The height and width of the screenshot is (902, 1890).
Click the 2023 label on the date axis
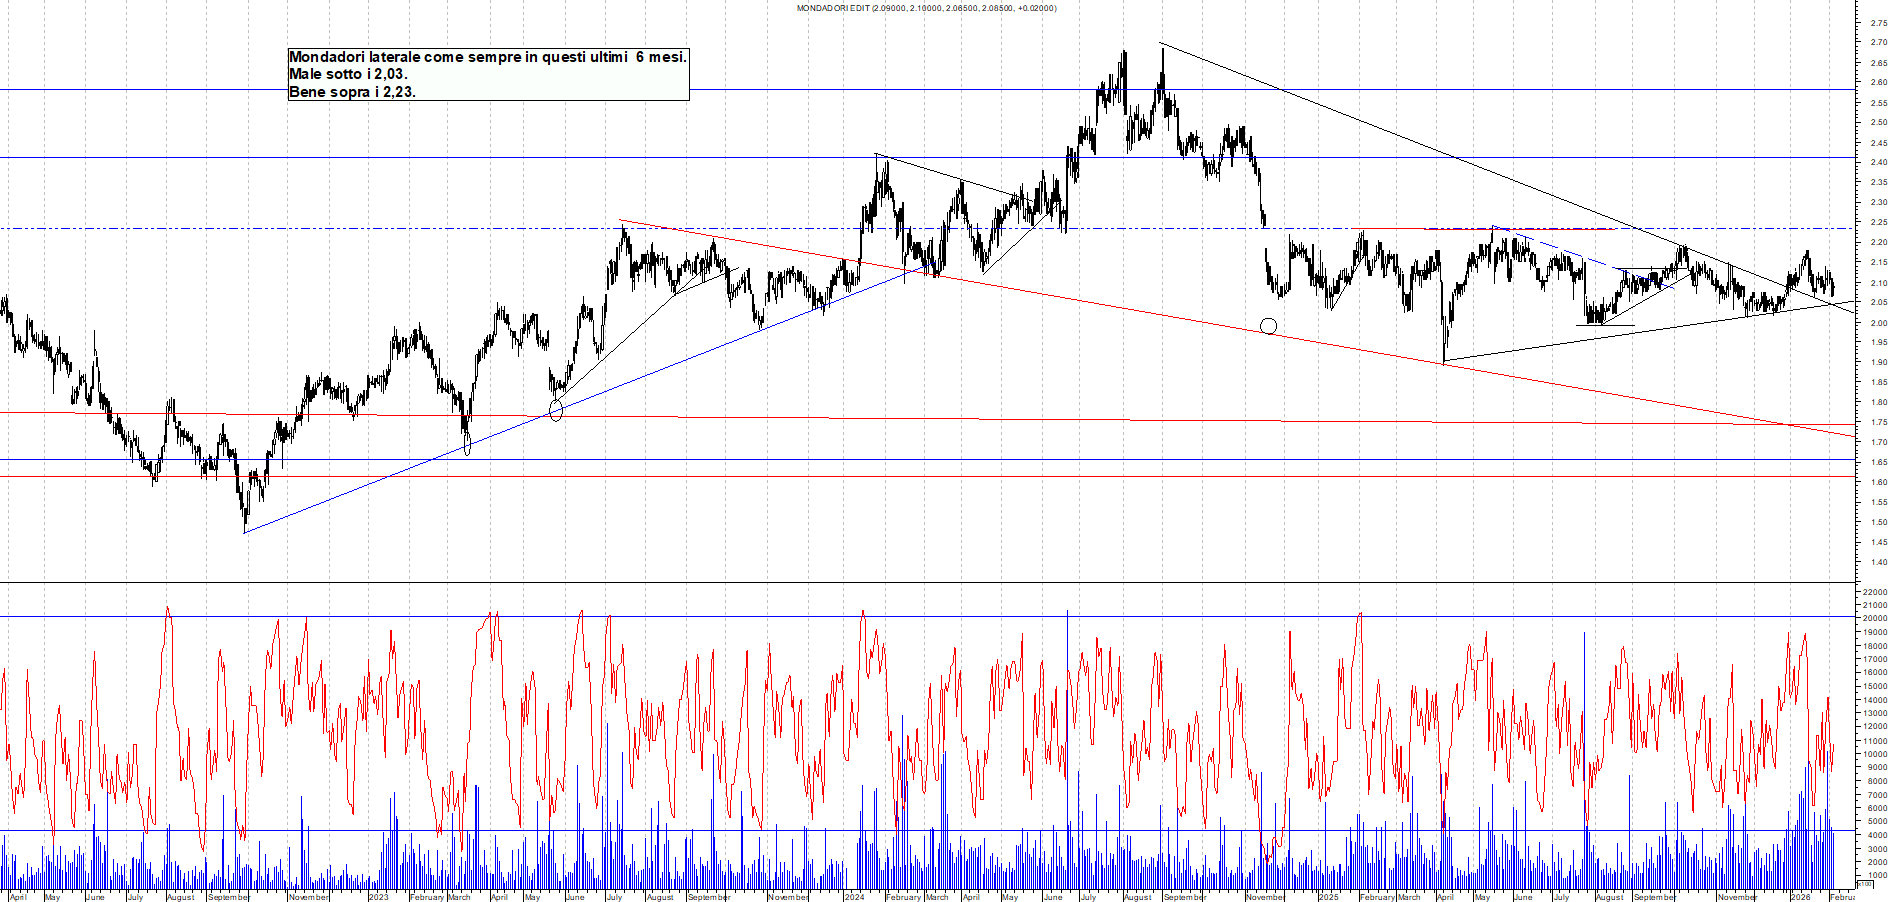coord(378,897)
